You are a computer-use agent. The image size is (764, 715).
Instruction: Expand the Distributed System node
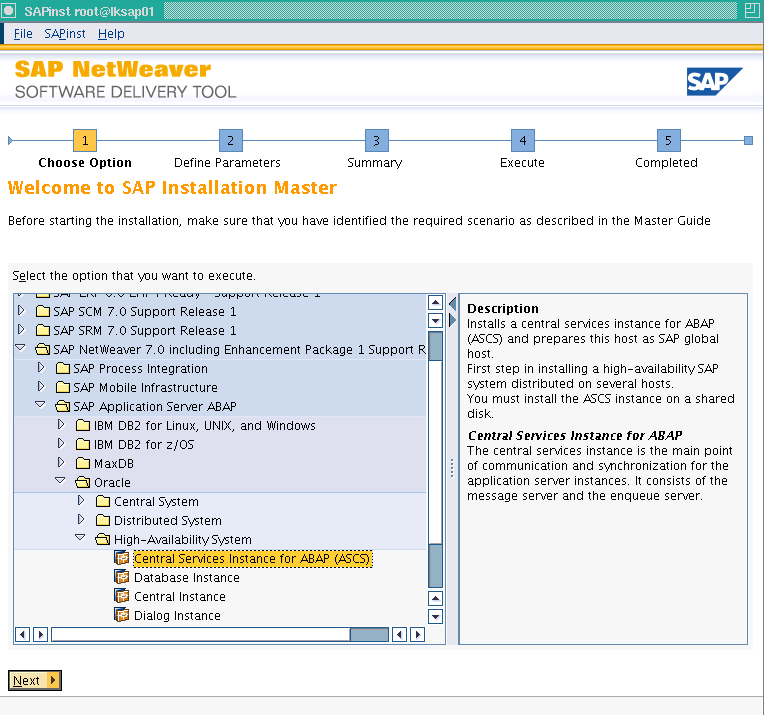pos(81,520)
